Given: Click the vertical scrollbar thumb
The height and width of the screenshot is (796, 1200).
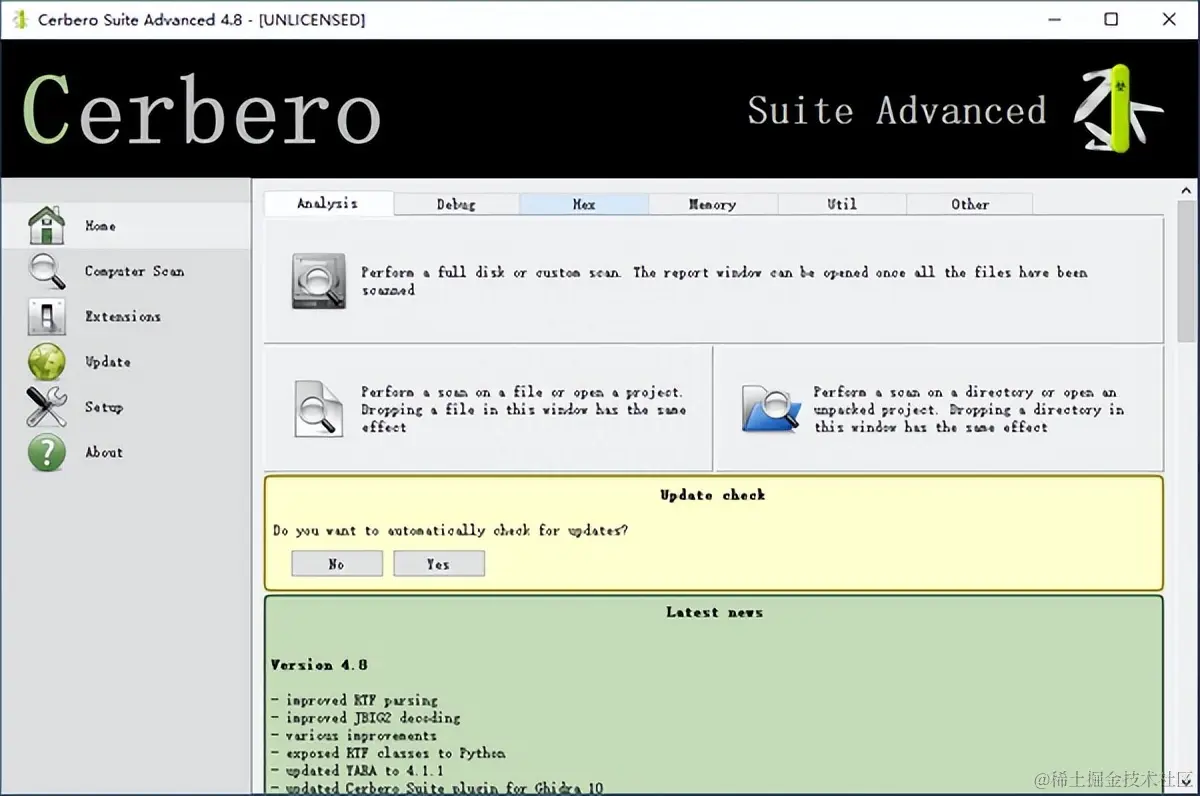Looking at the screenshot, I should pyautogui.click(x=1188, y=270).
